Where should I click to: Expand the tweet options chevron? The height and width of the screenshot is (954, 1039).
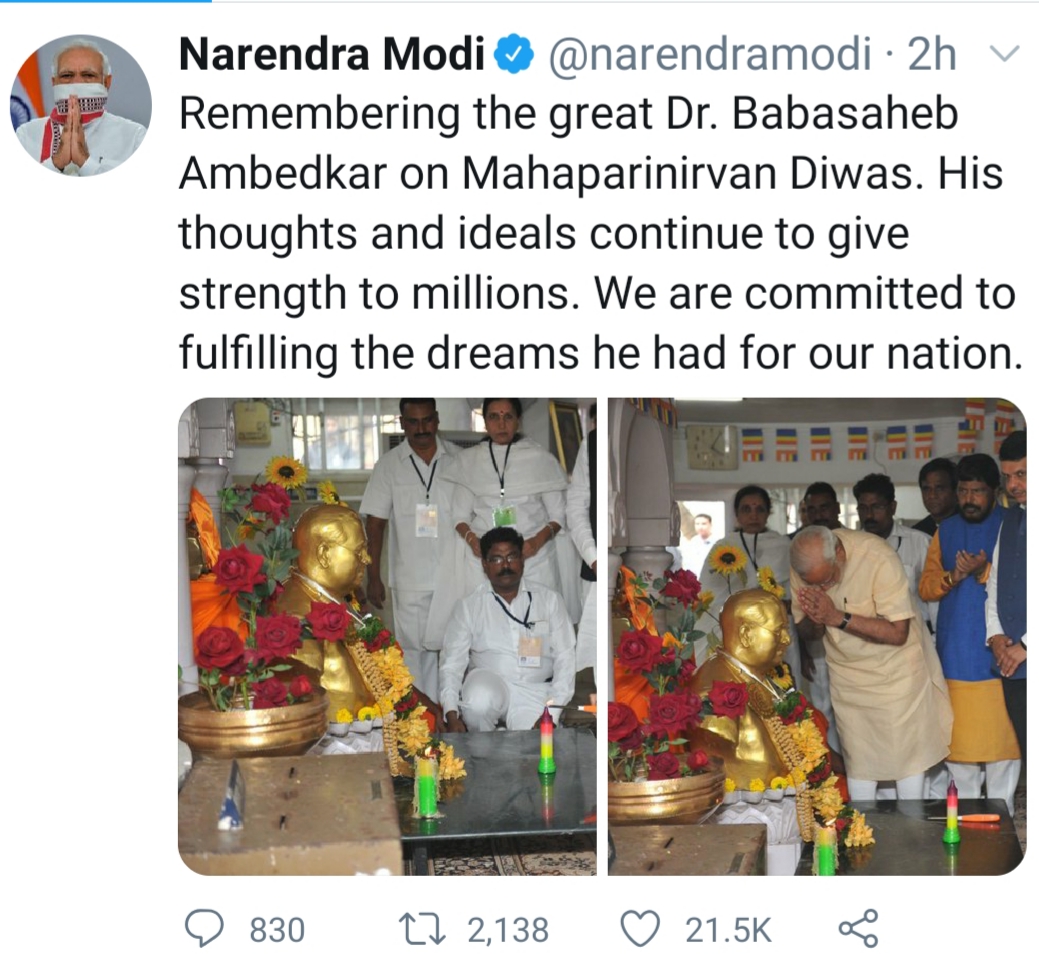pyautogui.click(x=1003, y=54)
